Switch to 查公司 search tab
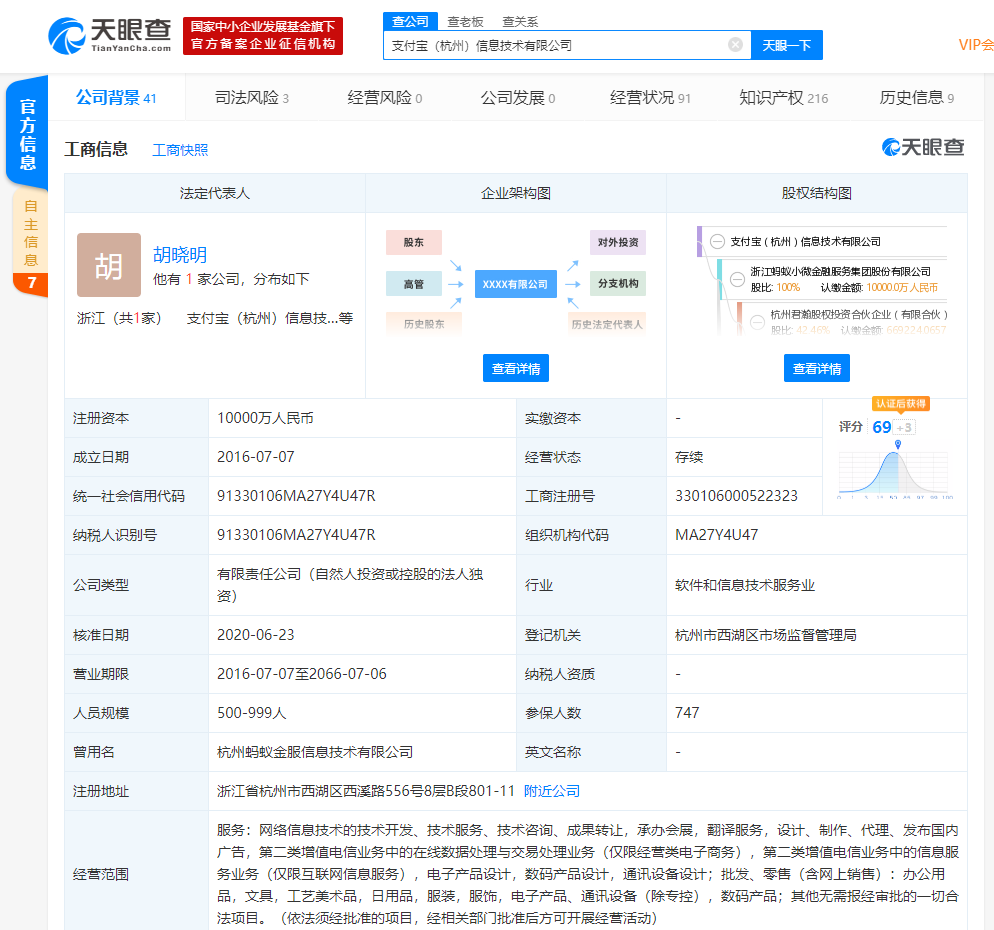The height and width of the screenshot is (930, 994). tap(410, 22)
